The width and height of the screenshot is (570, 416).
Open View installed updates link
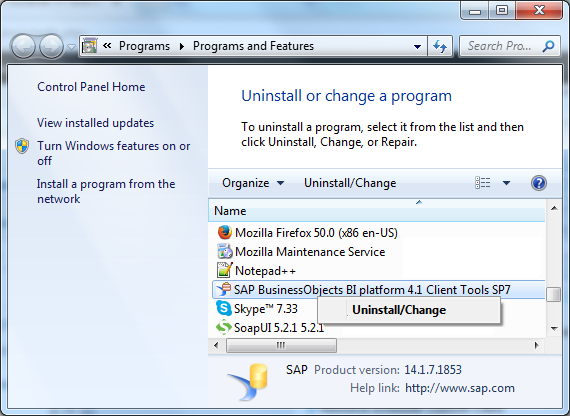point(96,123)
